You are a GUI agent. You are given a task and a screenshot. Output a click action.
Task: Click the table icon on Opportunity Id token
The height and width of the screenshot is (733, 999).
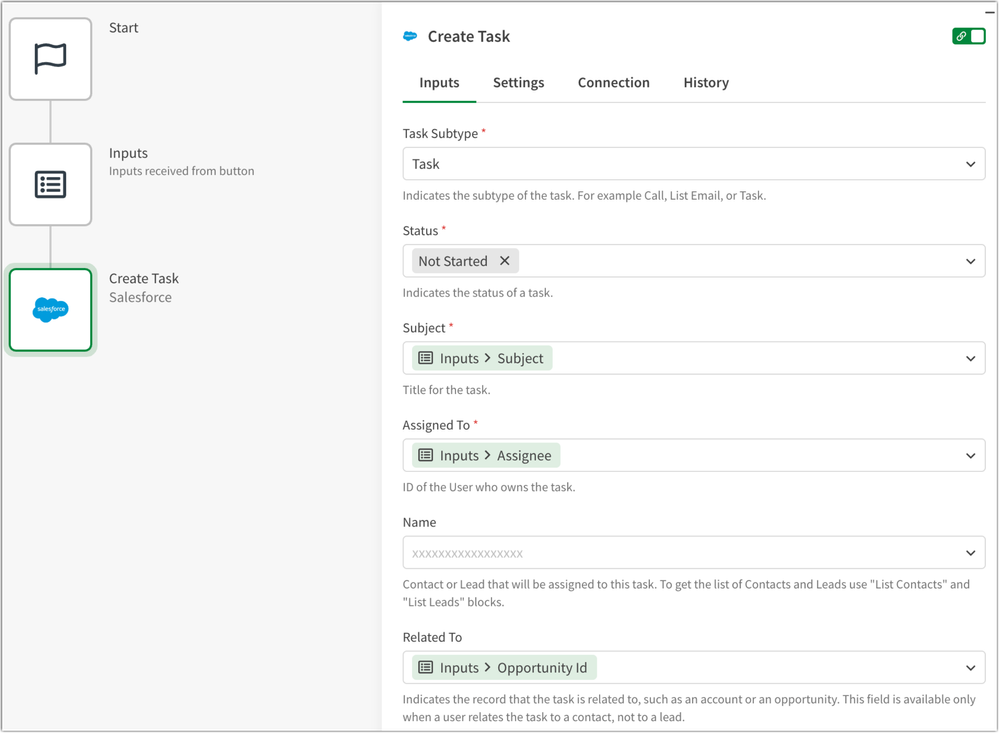(x=424, y=667)
